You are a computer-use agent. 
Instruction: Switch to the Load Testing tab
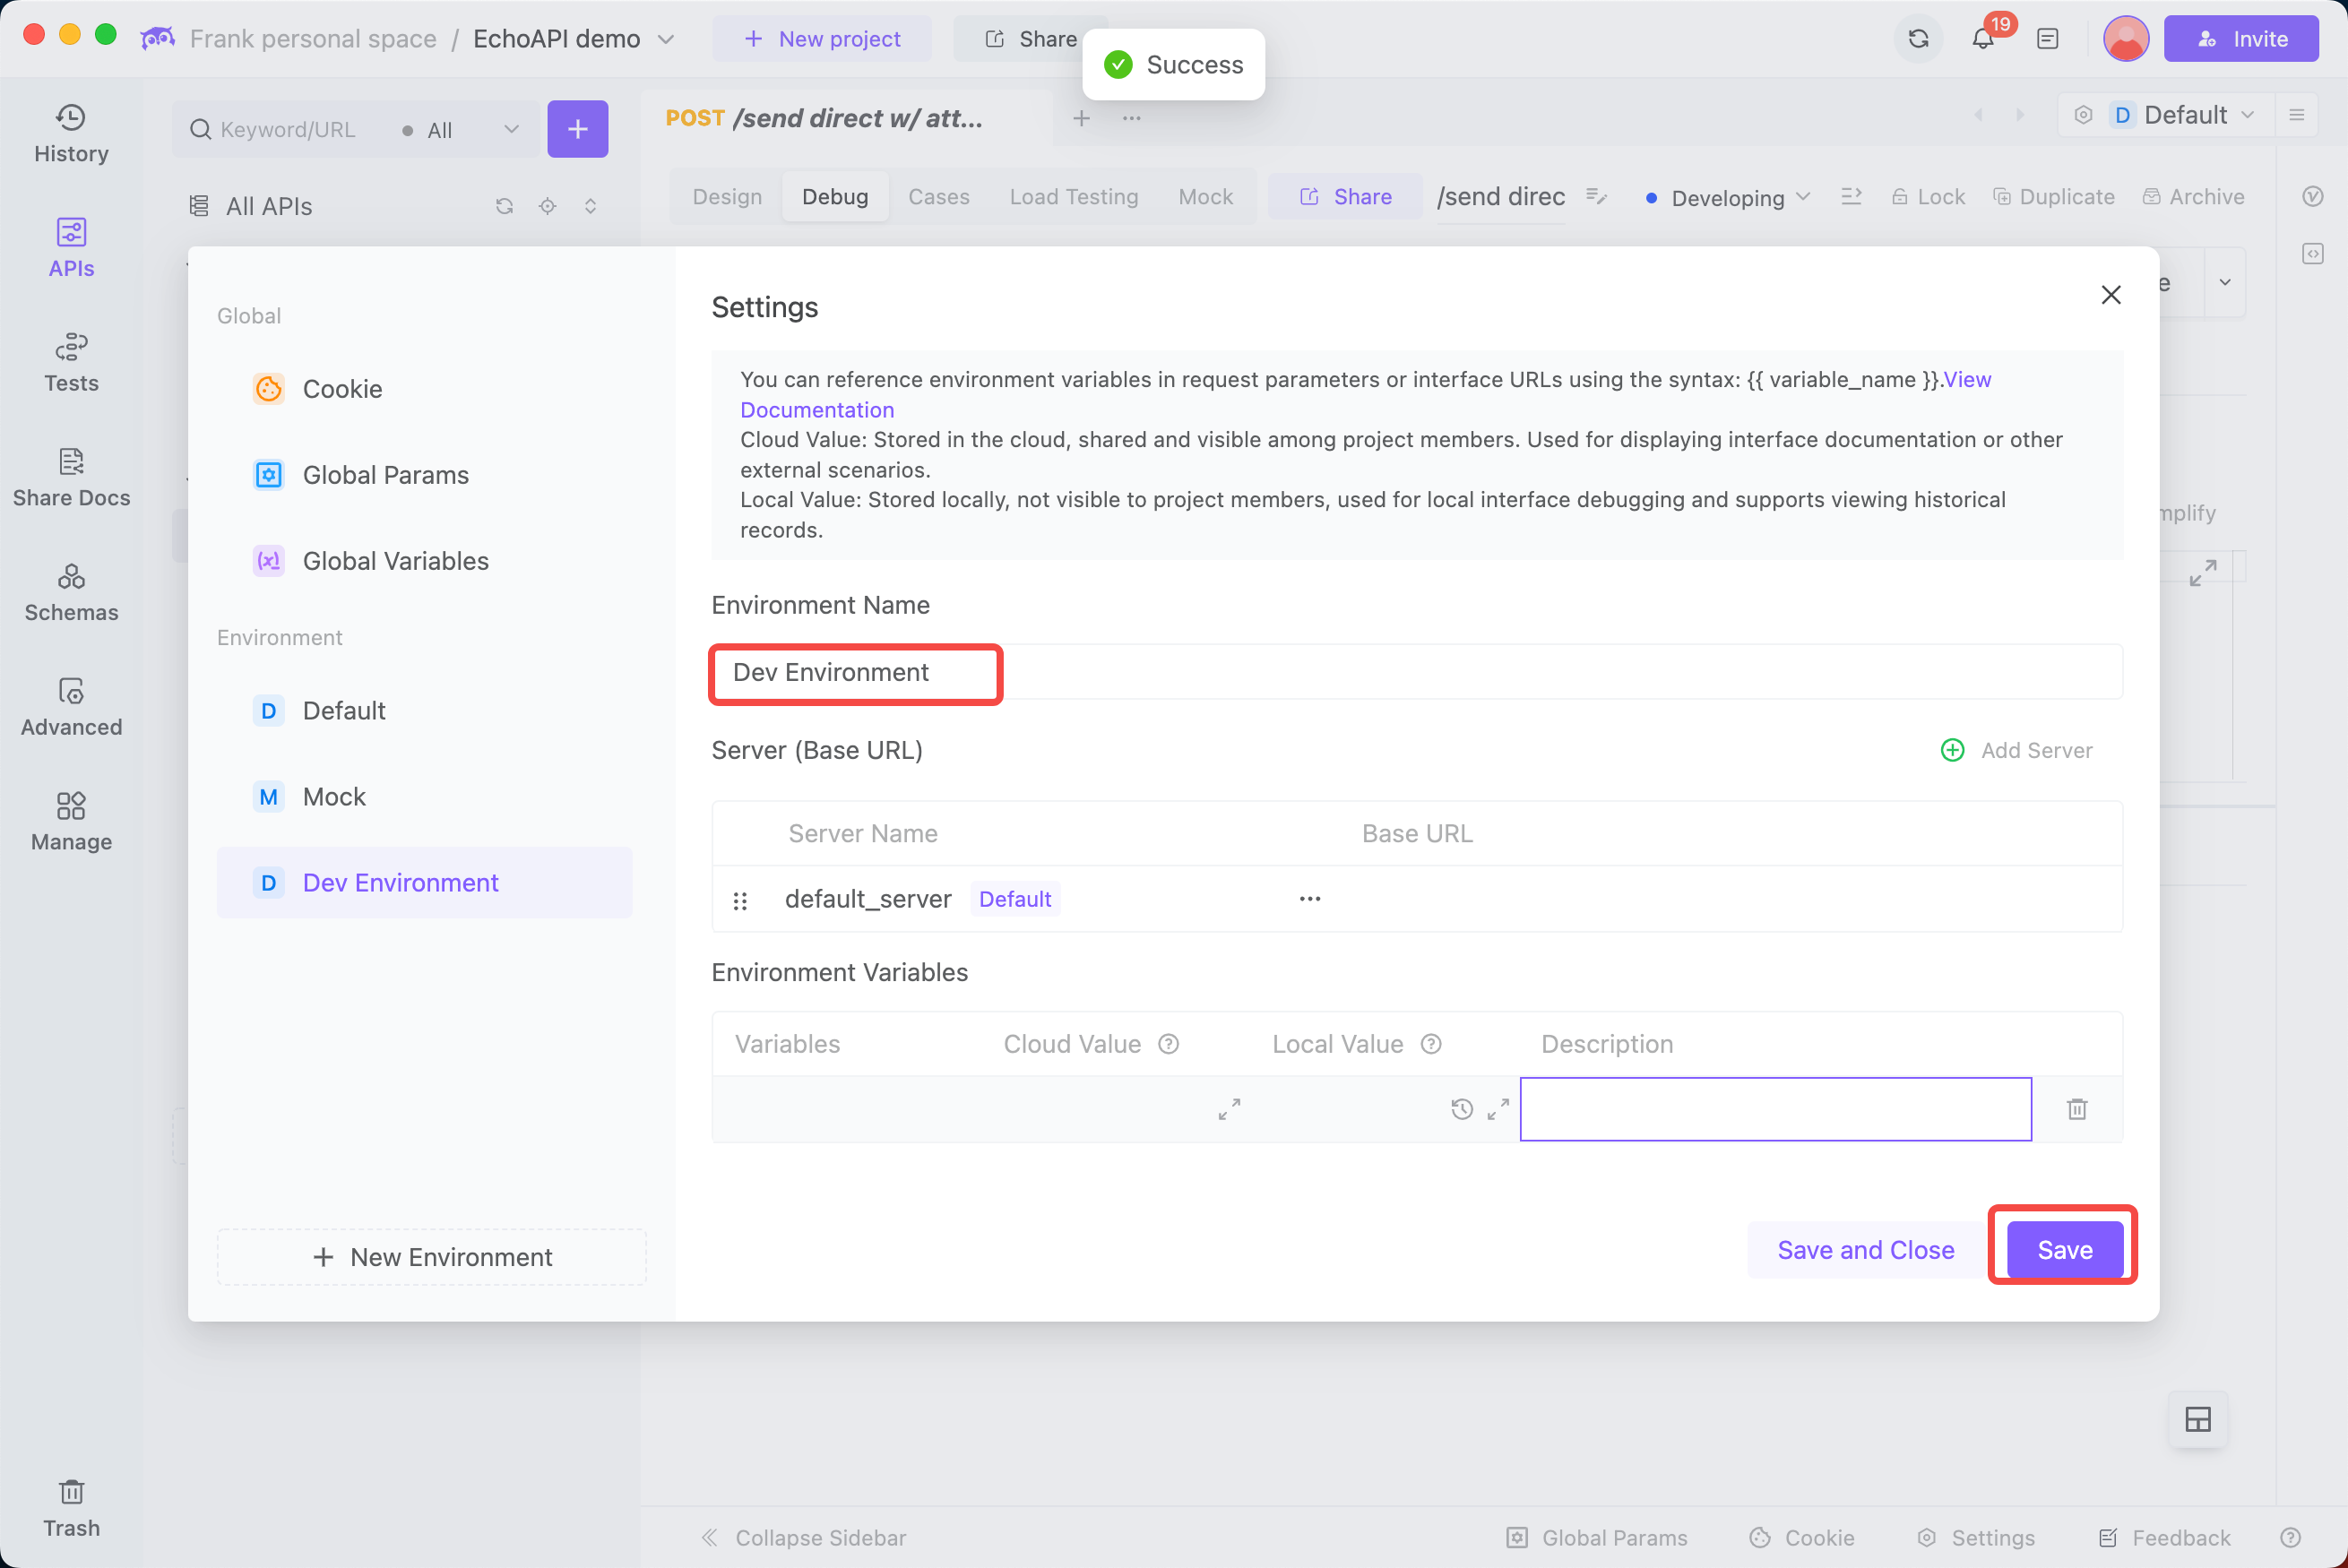(1073, 197)
